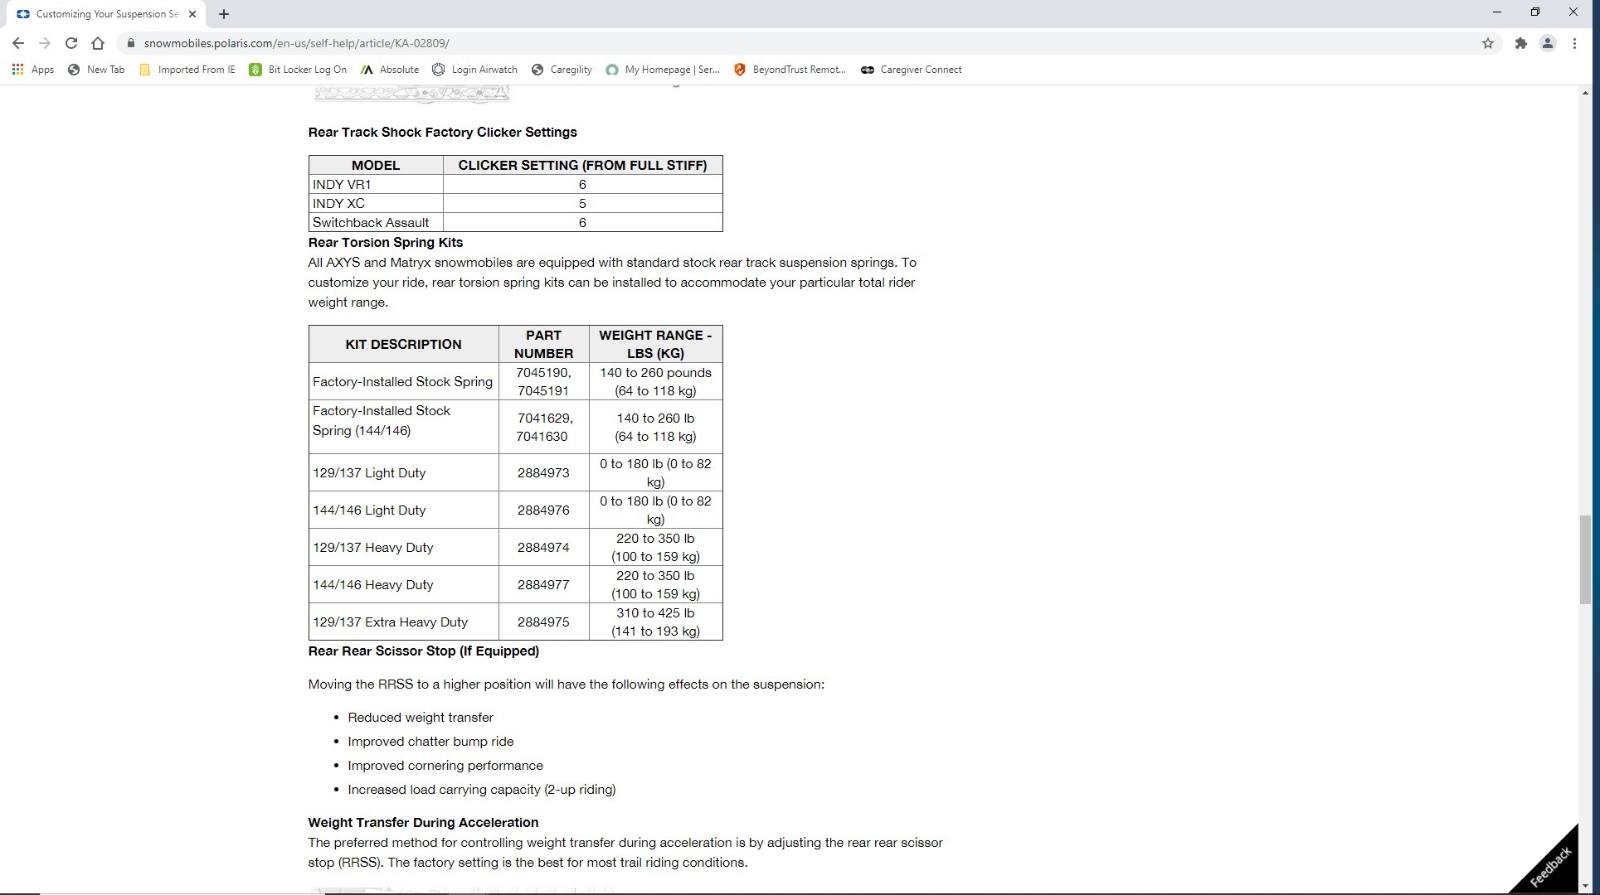Click the Improved chatter bump ride bullet
This screenshot has width=1600, height=895.
tap(431, 742)
